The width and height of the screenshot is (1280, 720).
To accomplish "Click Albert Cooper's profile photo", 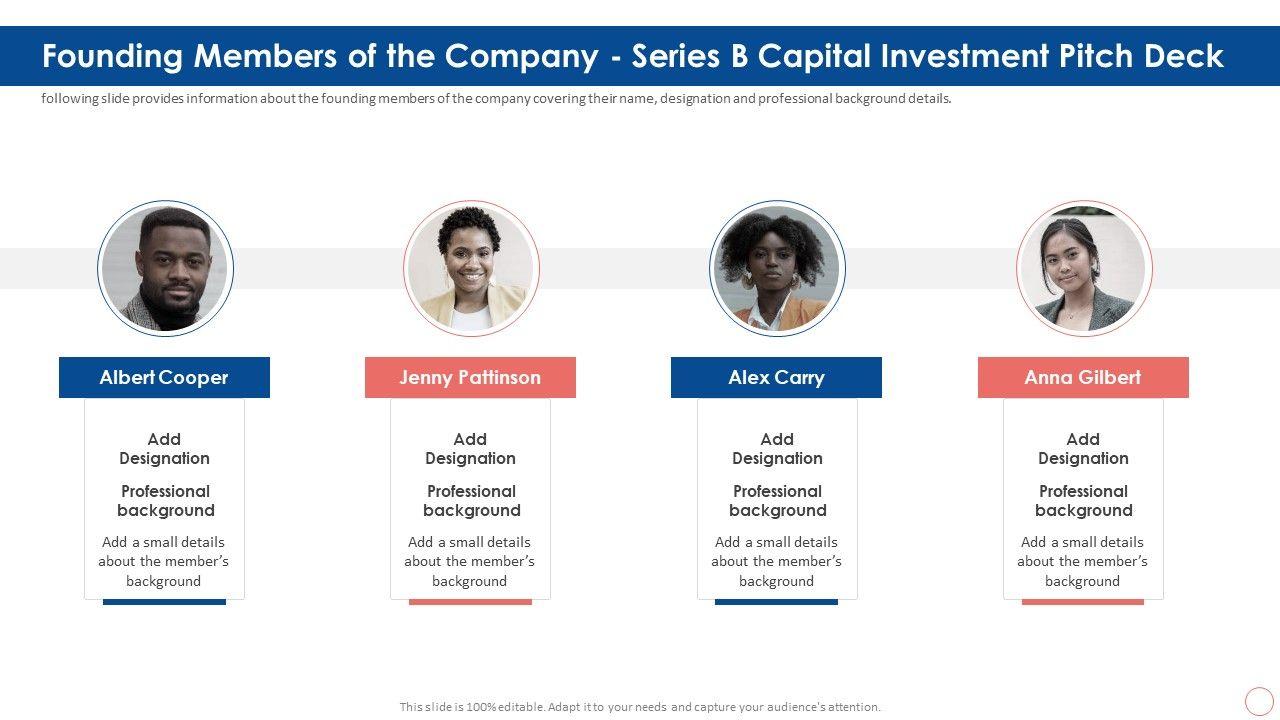I will click(165, 268).
